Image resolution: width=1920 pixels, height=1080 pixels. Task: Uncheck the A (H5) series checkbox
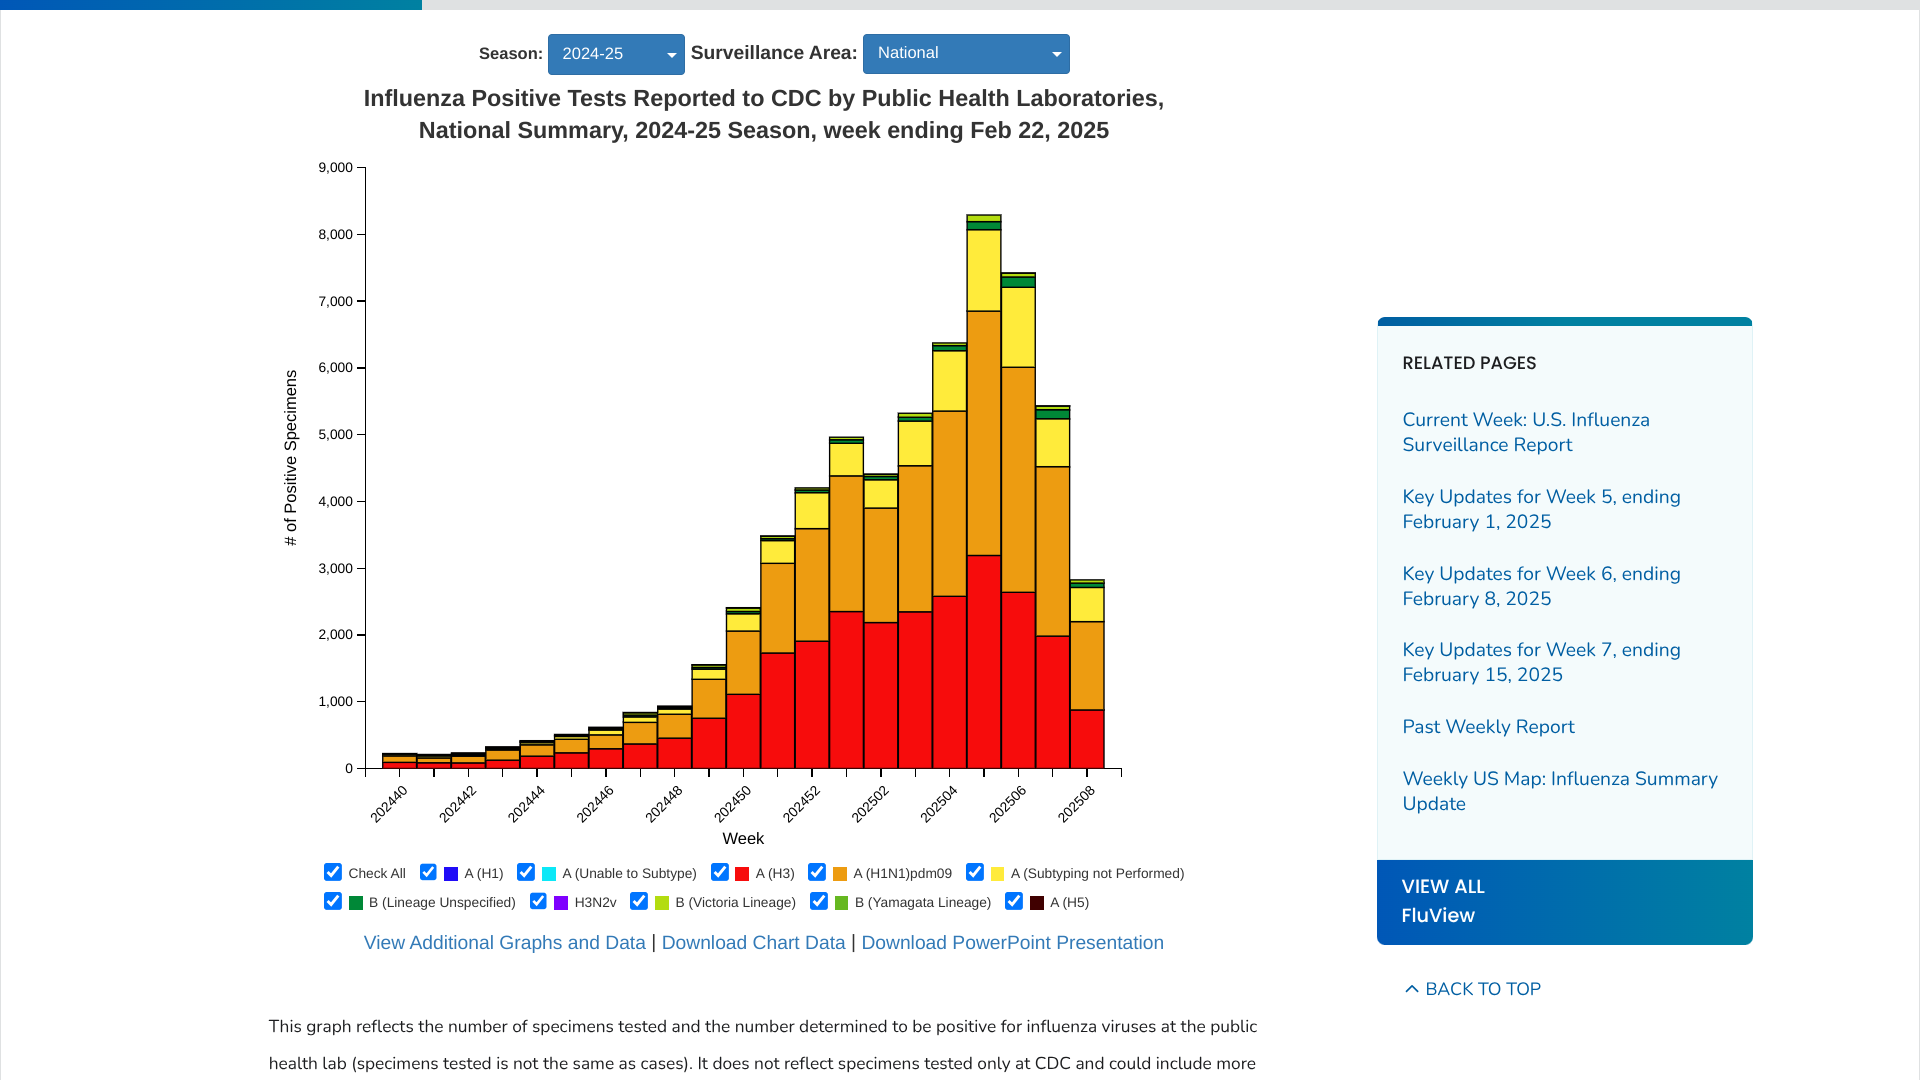tap(1014, 901)
